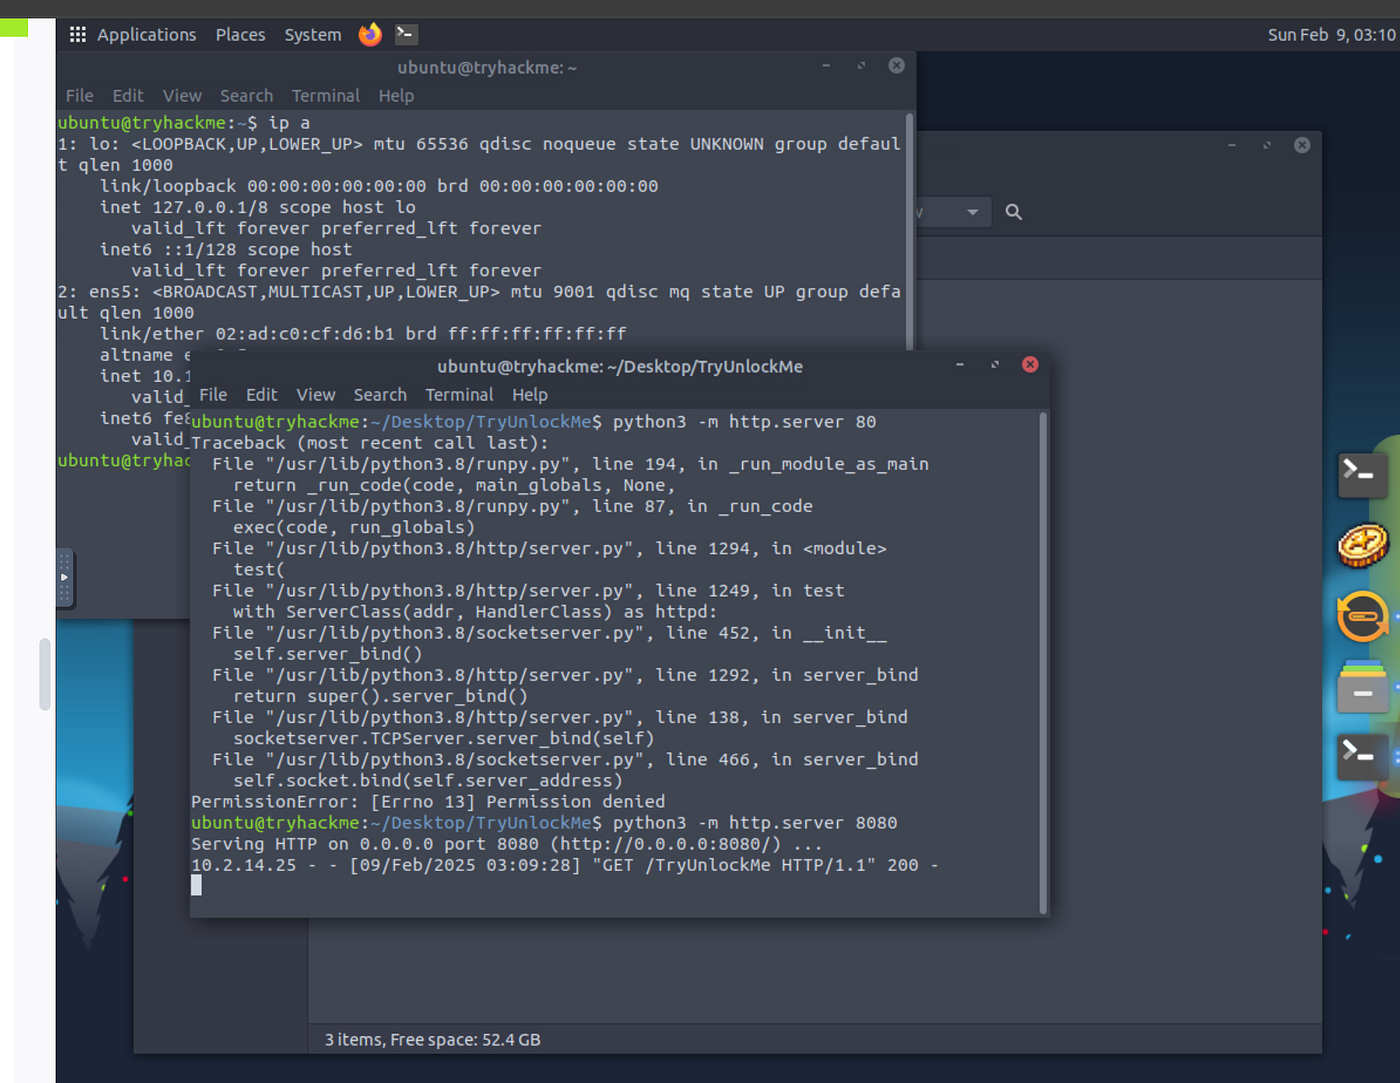This screenshot has width=1400, height=1083.
Task: Click the orange circular link icon in the dock
Action: click(x=1363, y=616)
